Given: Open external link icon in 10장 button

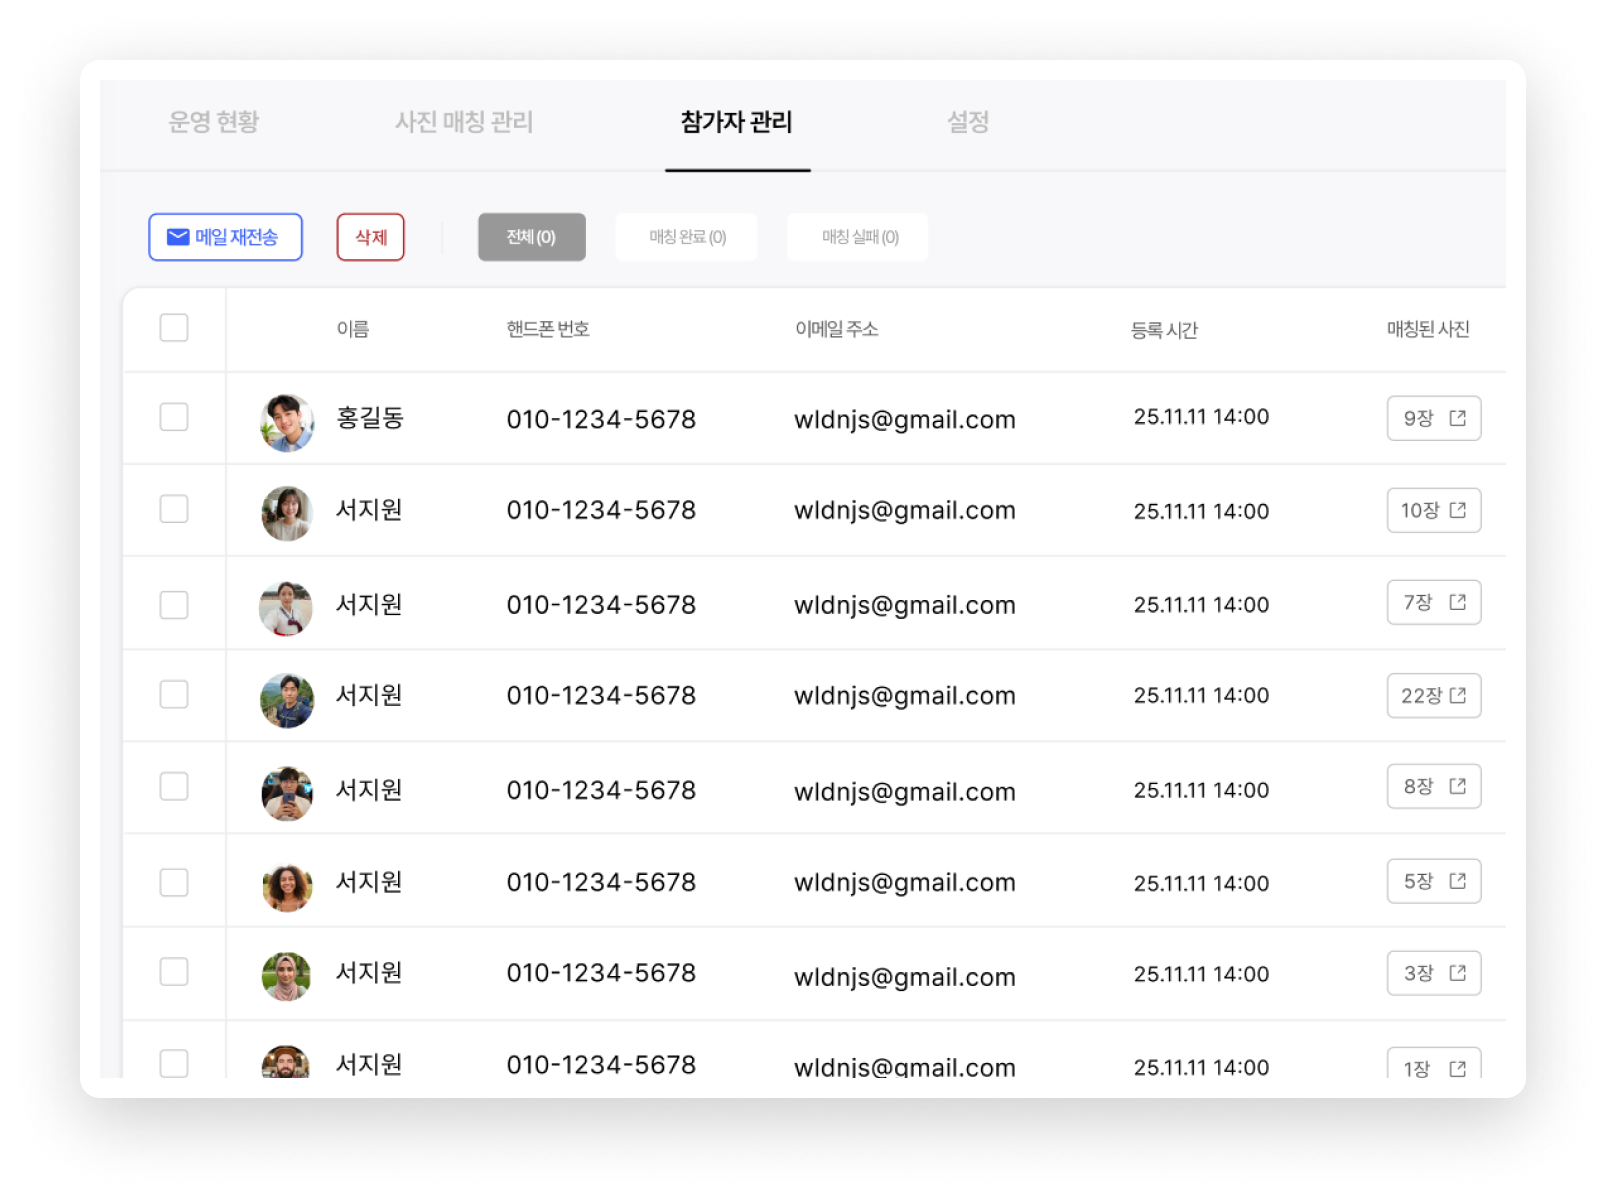Looking at the screenshot, I should tap(1458, 510).
